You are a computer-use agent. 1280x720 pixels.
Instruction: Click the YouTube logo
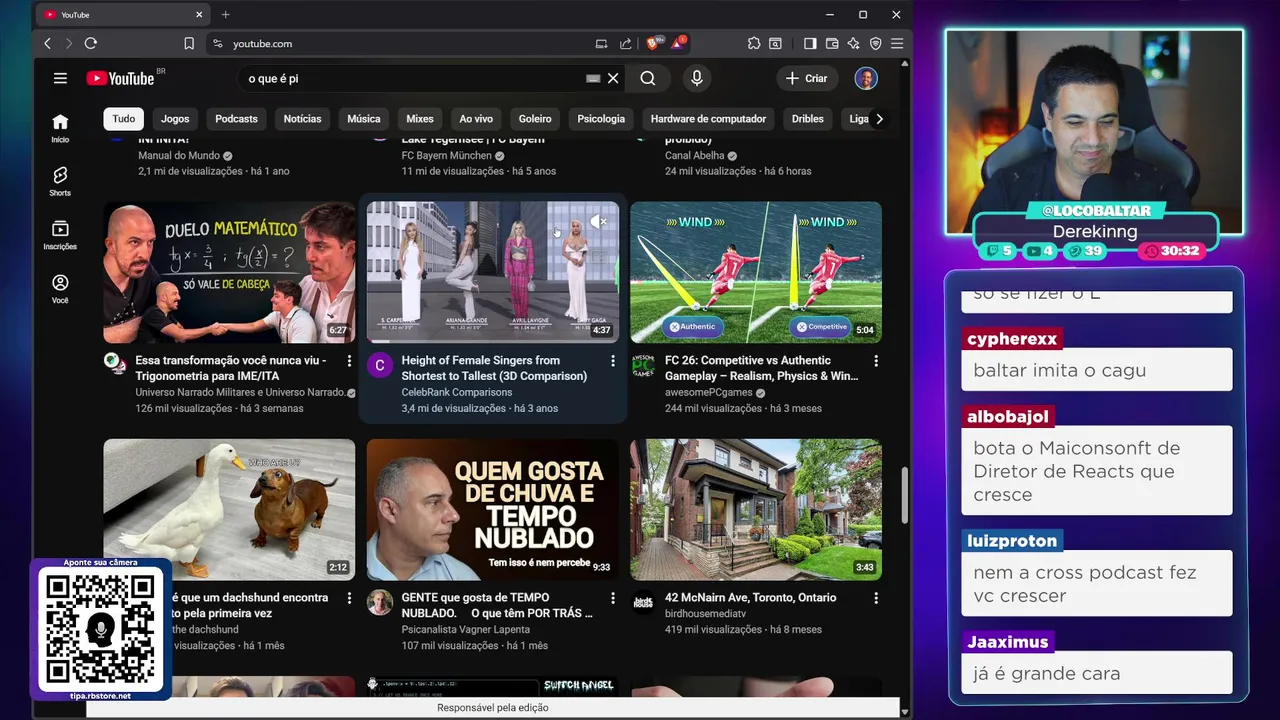(x=120, y=78)
